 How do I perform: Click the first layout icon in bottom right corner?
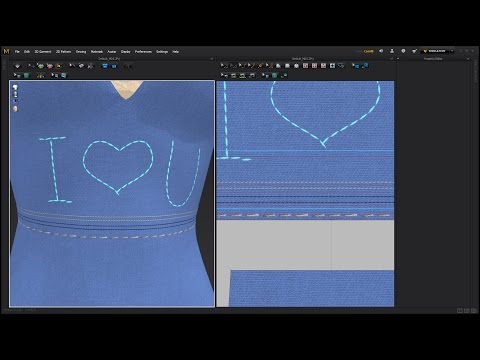coord(460,311)
